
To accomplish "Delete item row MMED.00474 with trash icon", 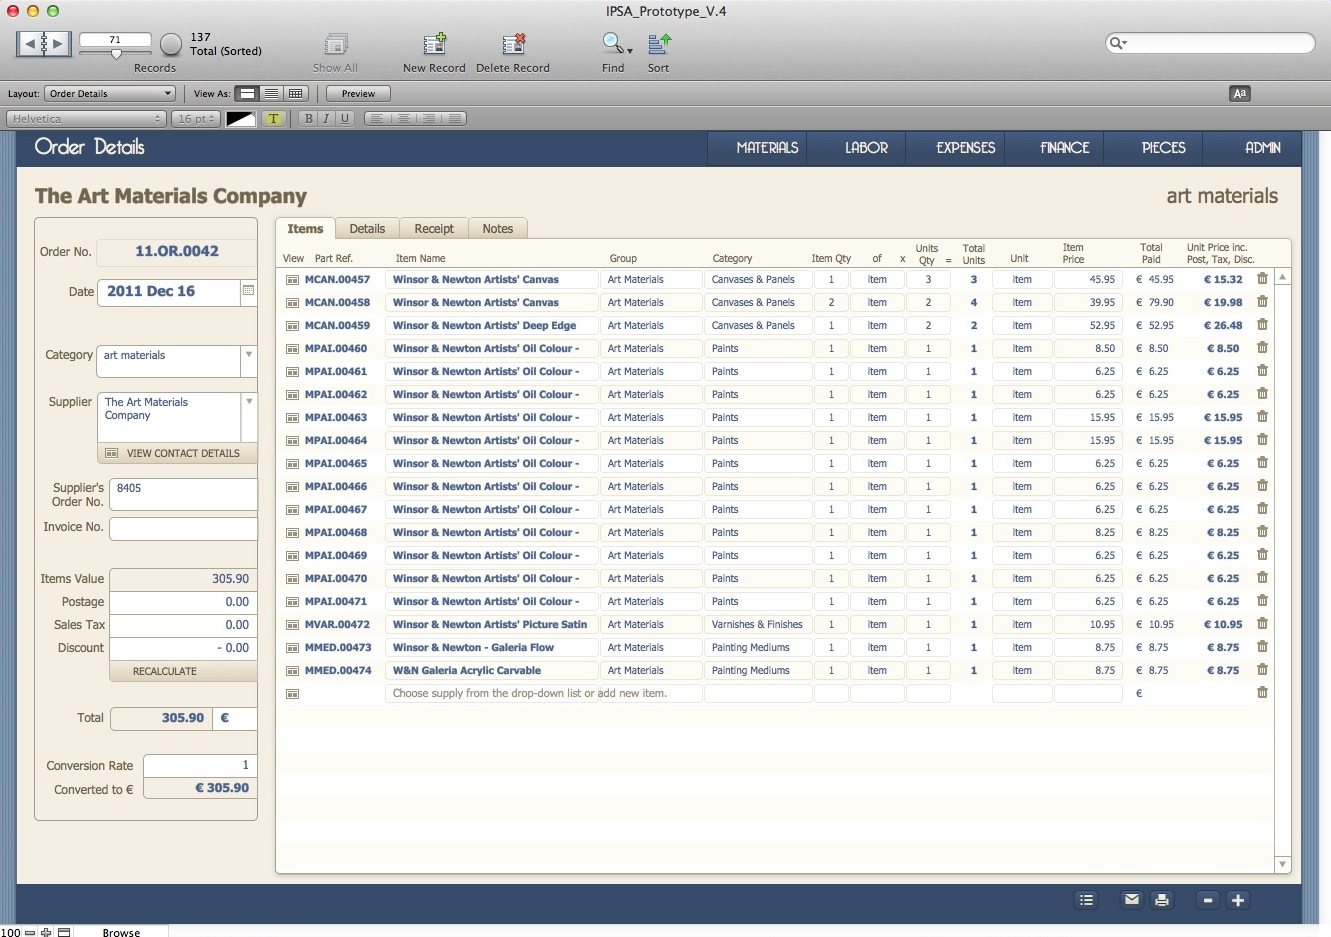I will 1262,670.
